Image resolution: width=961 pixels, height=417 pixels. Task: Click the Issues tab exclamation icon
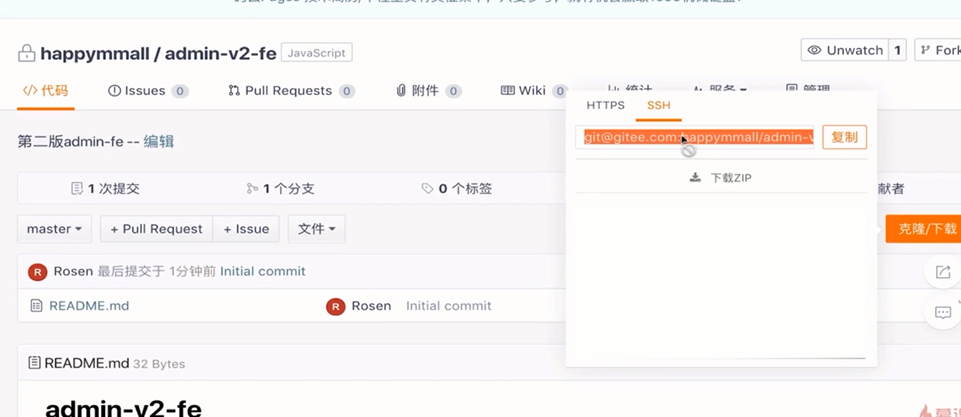coord(115,91)
